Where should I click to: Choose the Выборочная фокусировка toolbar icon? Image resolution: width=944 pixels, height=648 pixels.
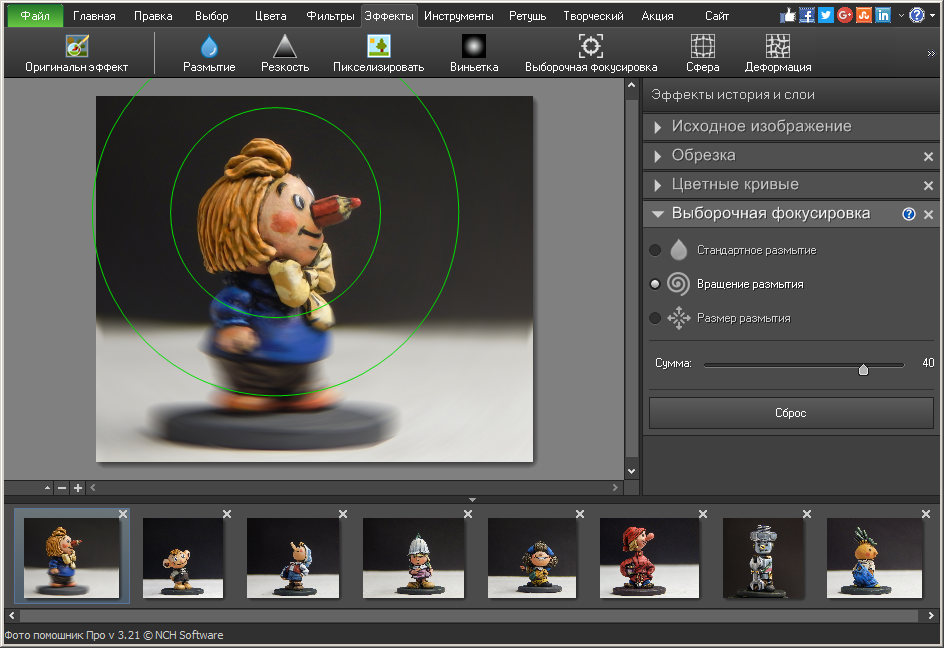[x=590, y=47]
